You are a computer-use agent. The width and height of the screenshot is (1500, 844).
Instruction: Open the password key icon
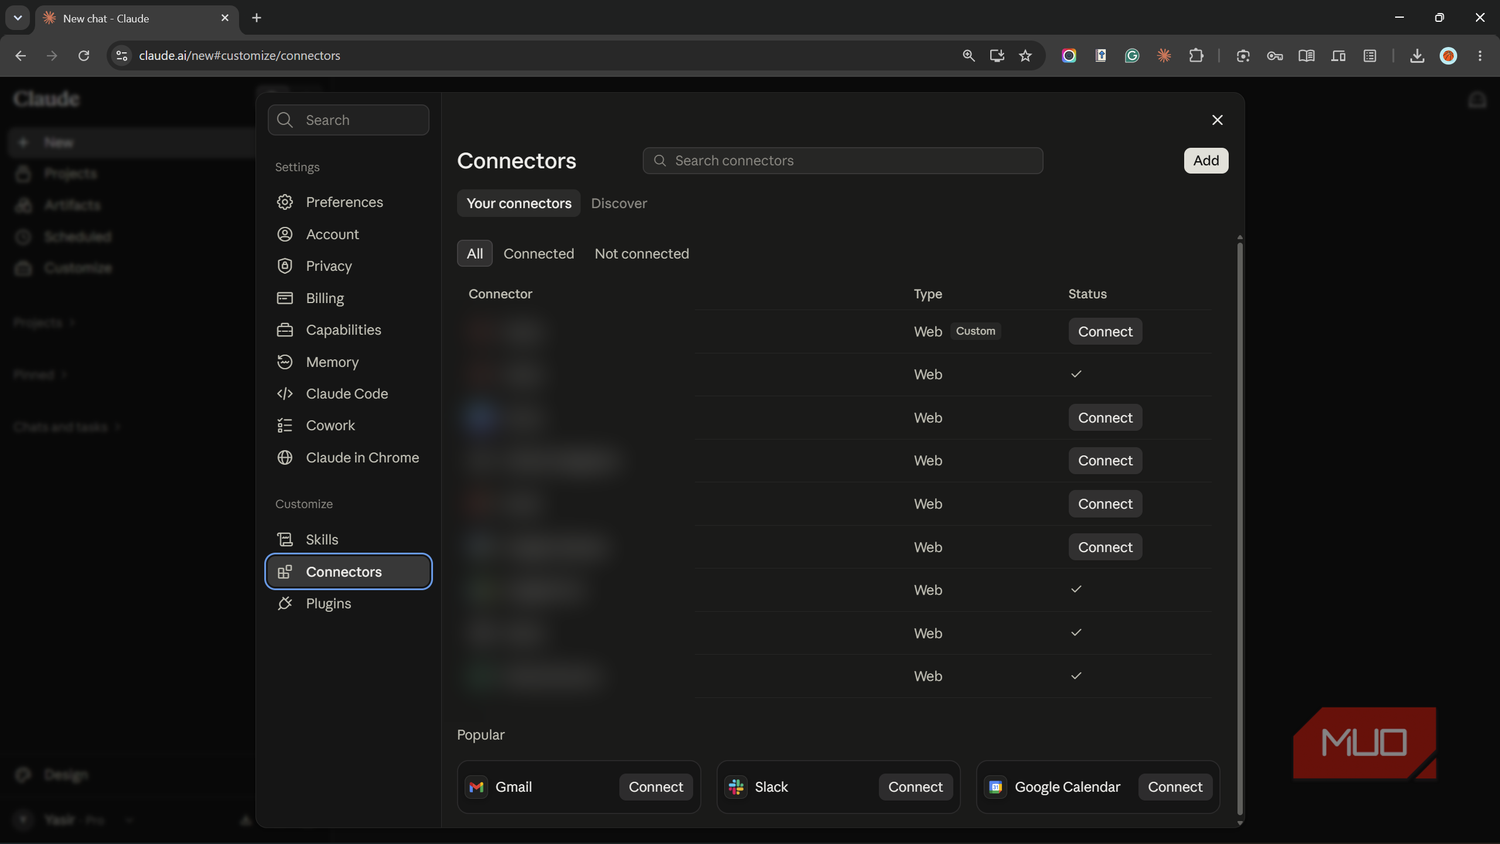pos(1275,56)
